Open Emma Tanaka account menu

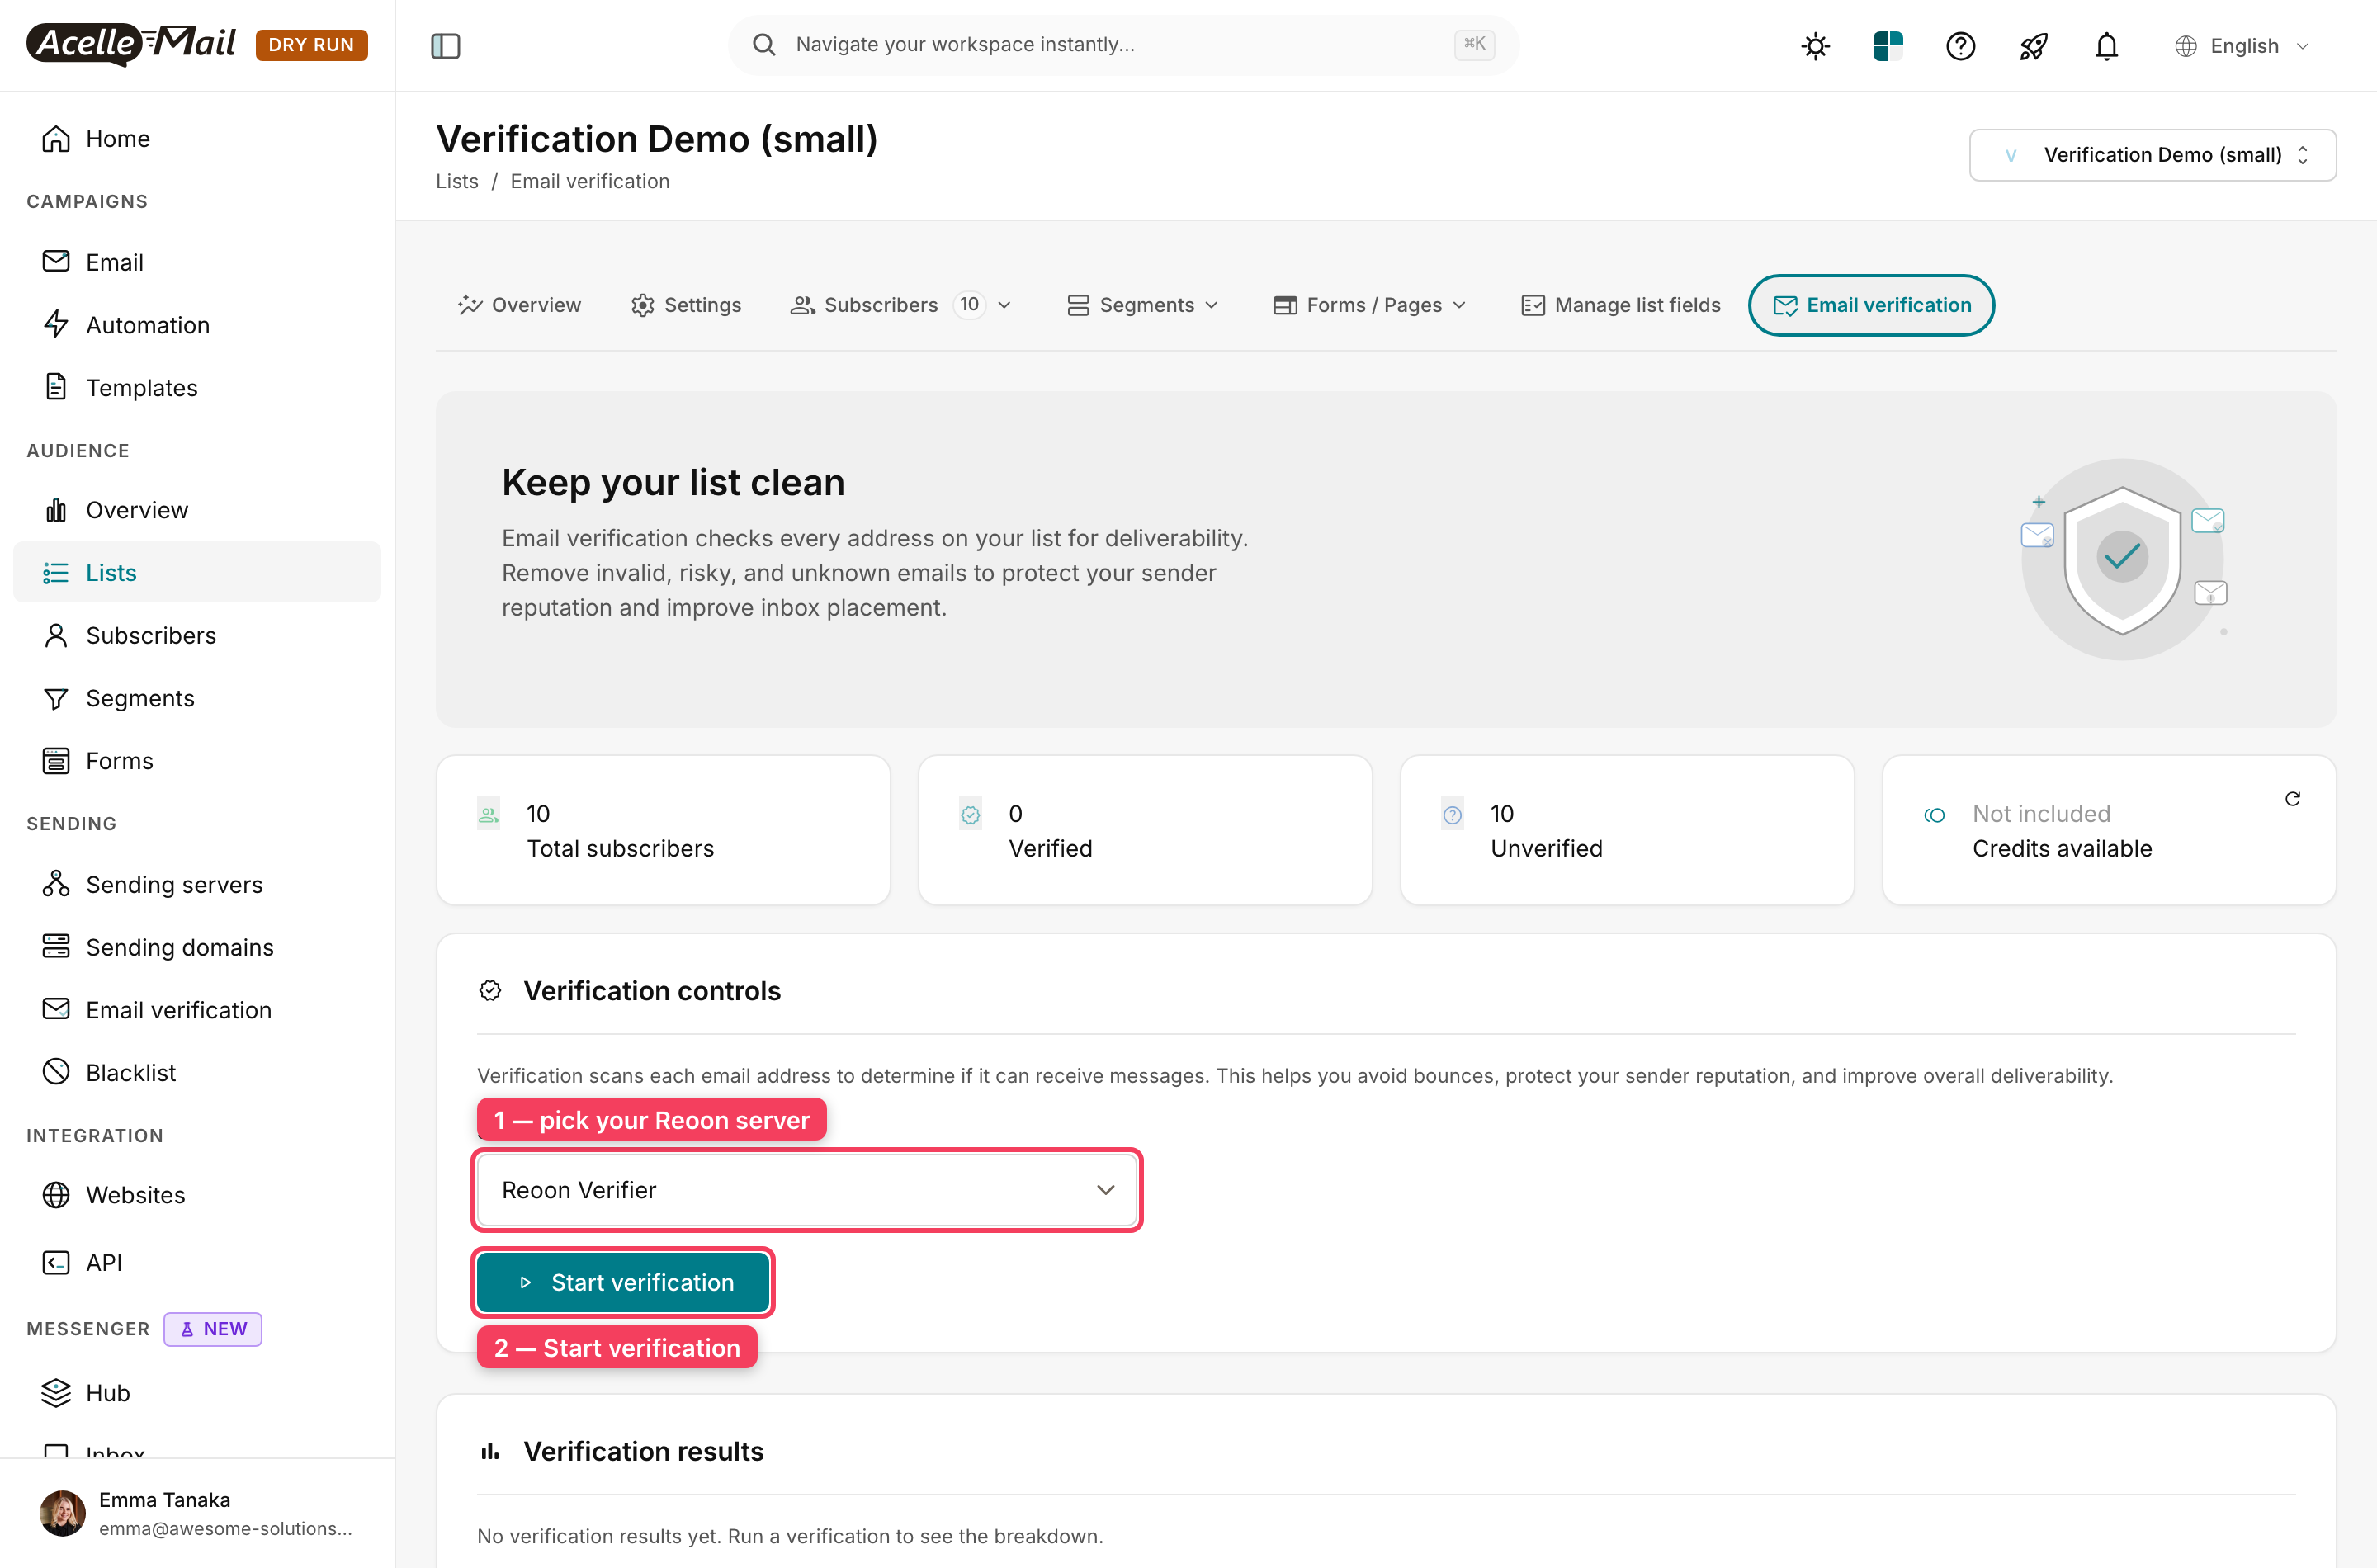(197, 1513)
